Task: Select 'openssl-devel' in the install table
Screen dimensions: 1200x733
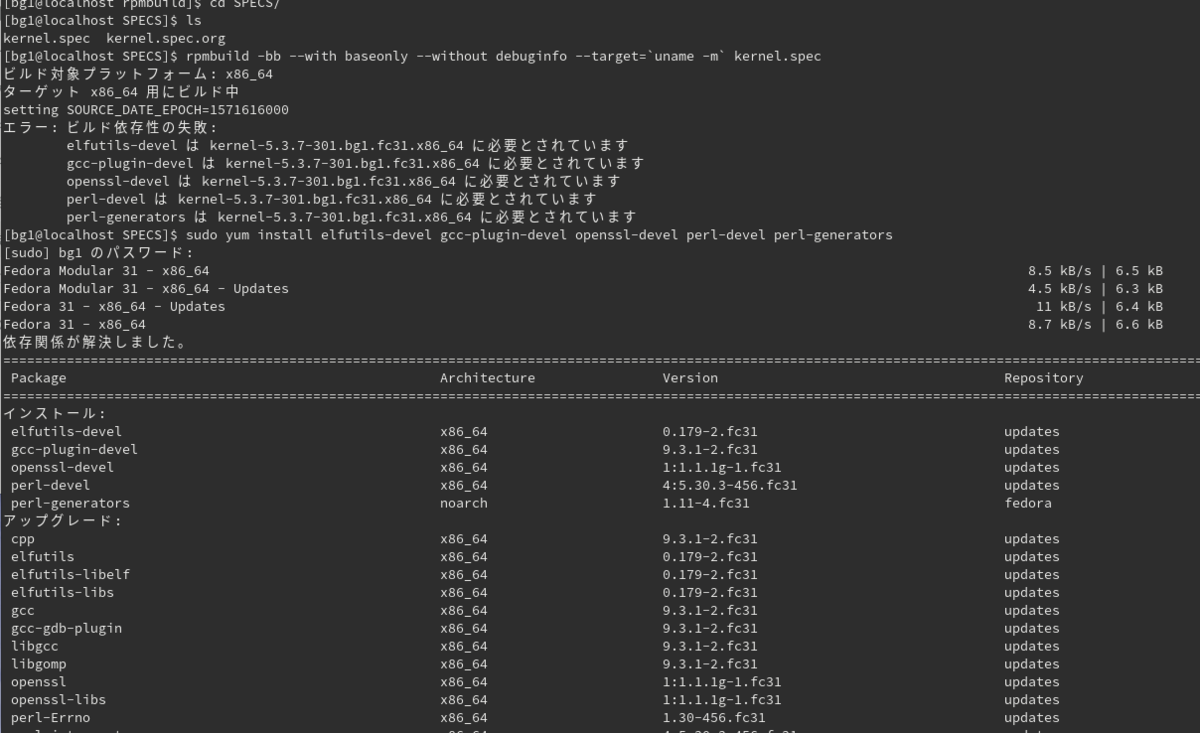Action: pos(62,468)
